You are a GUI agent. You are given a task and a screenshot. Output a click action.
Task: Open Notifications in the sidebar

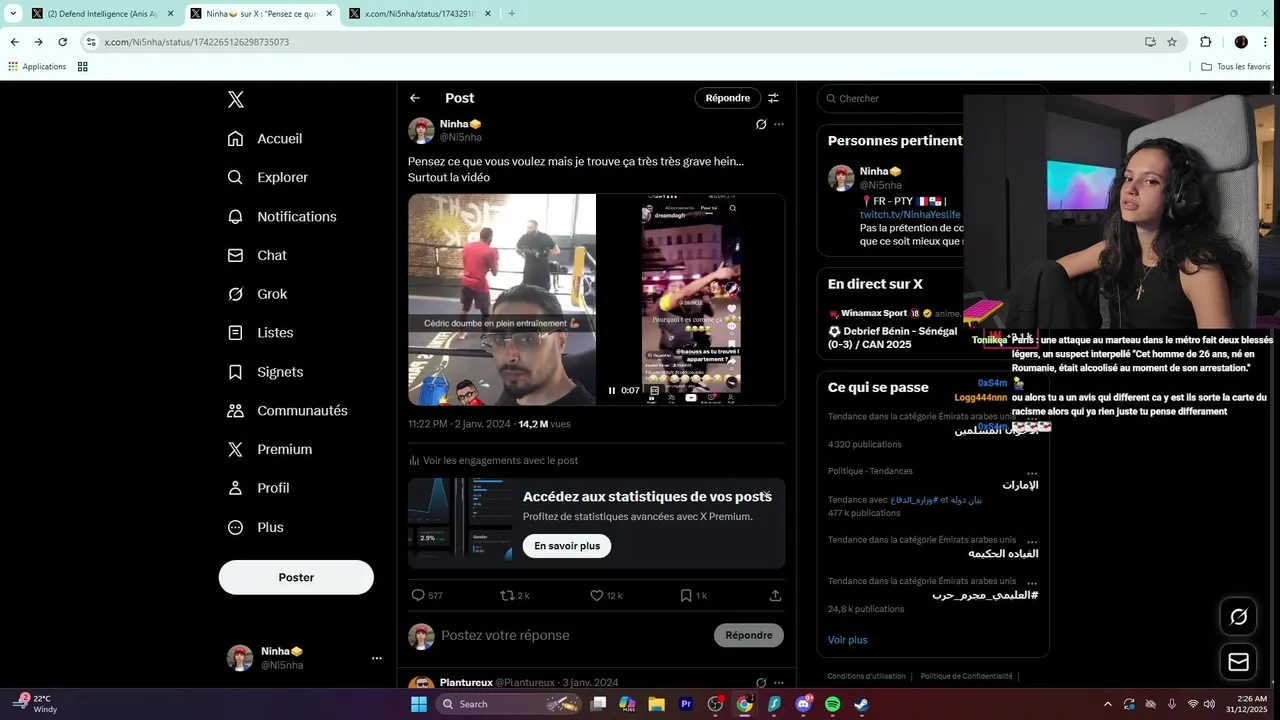(x=282, y=216)
